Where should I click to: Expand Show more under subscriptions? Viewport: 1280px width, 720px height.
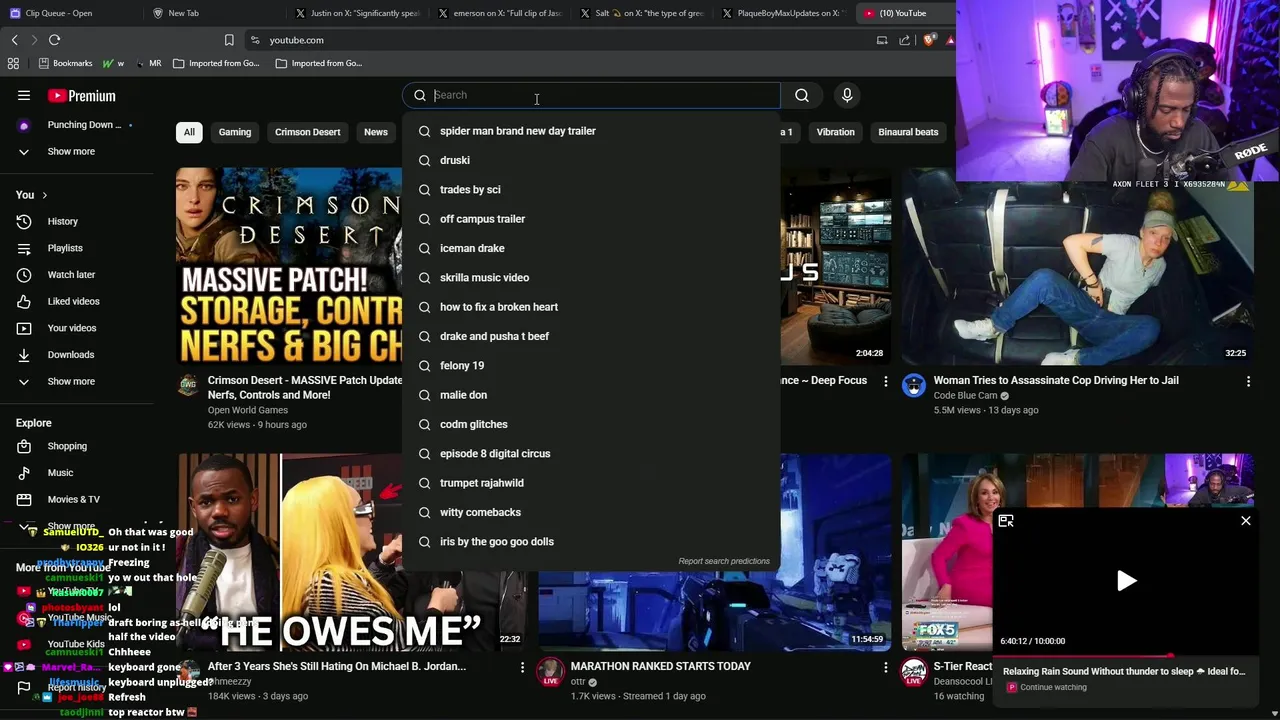pos(71,152)
